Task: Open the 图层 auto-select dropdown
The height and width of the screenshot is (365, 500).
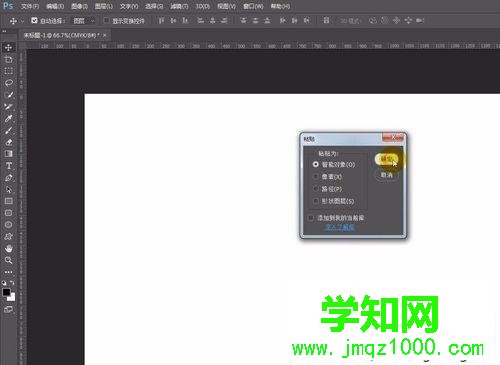Action: click(84, 21)
